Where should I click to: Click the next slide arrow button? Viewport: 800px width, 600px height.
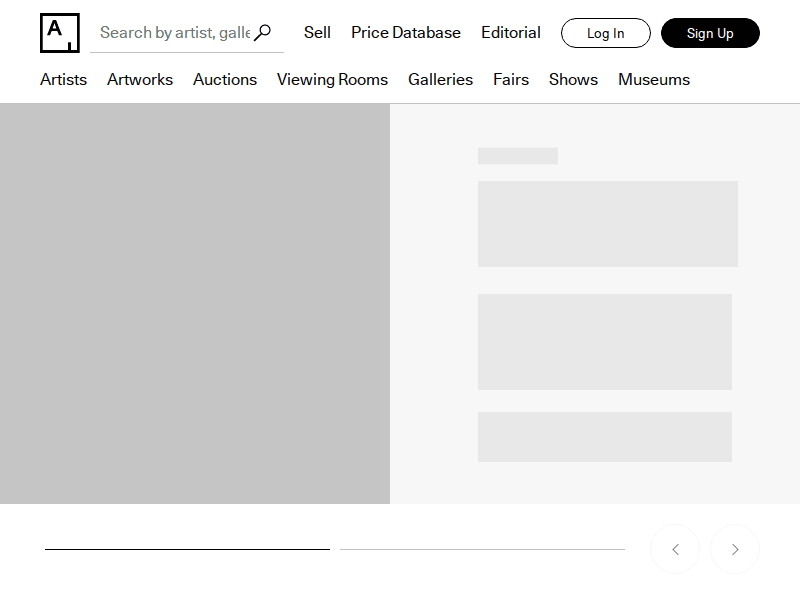pyautogui.click(x=735, y=549)
